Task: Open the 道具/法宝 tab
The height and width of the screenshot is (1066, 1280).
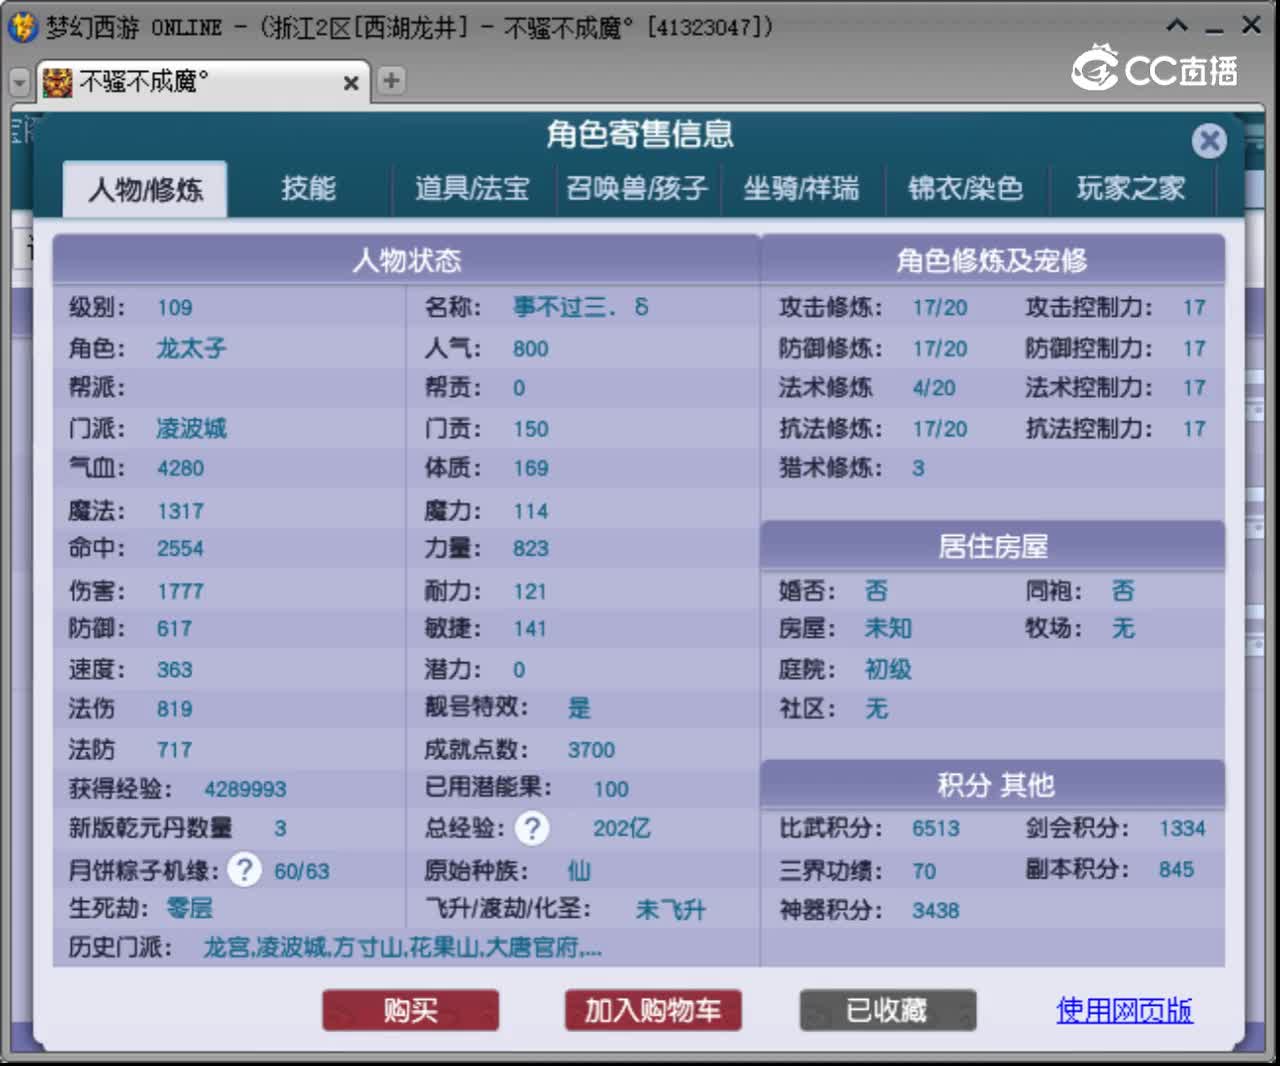Action: click(x=472, y=188)
